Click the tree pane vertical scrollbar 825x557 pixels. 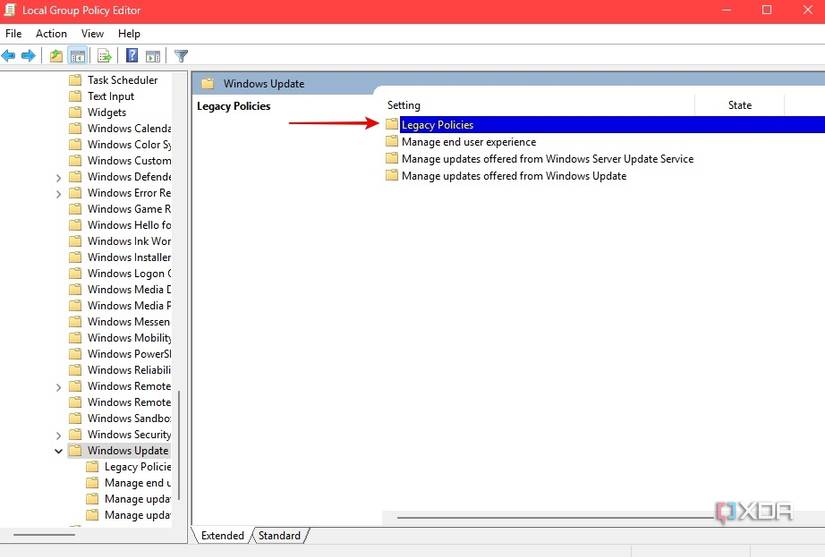point(179,444)
